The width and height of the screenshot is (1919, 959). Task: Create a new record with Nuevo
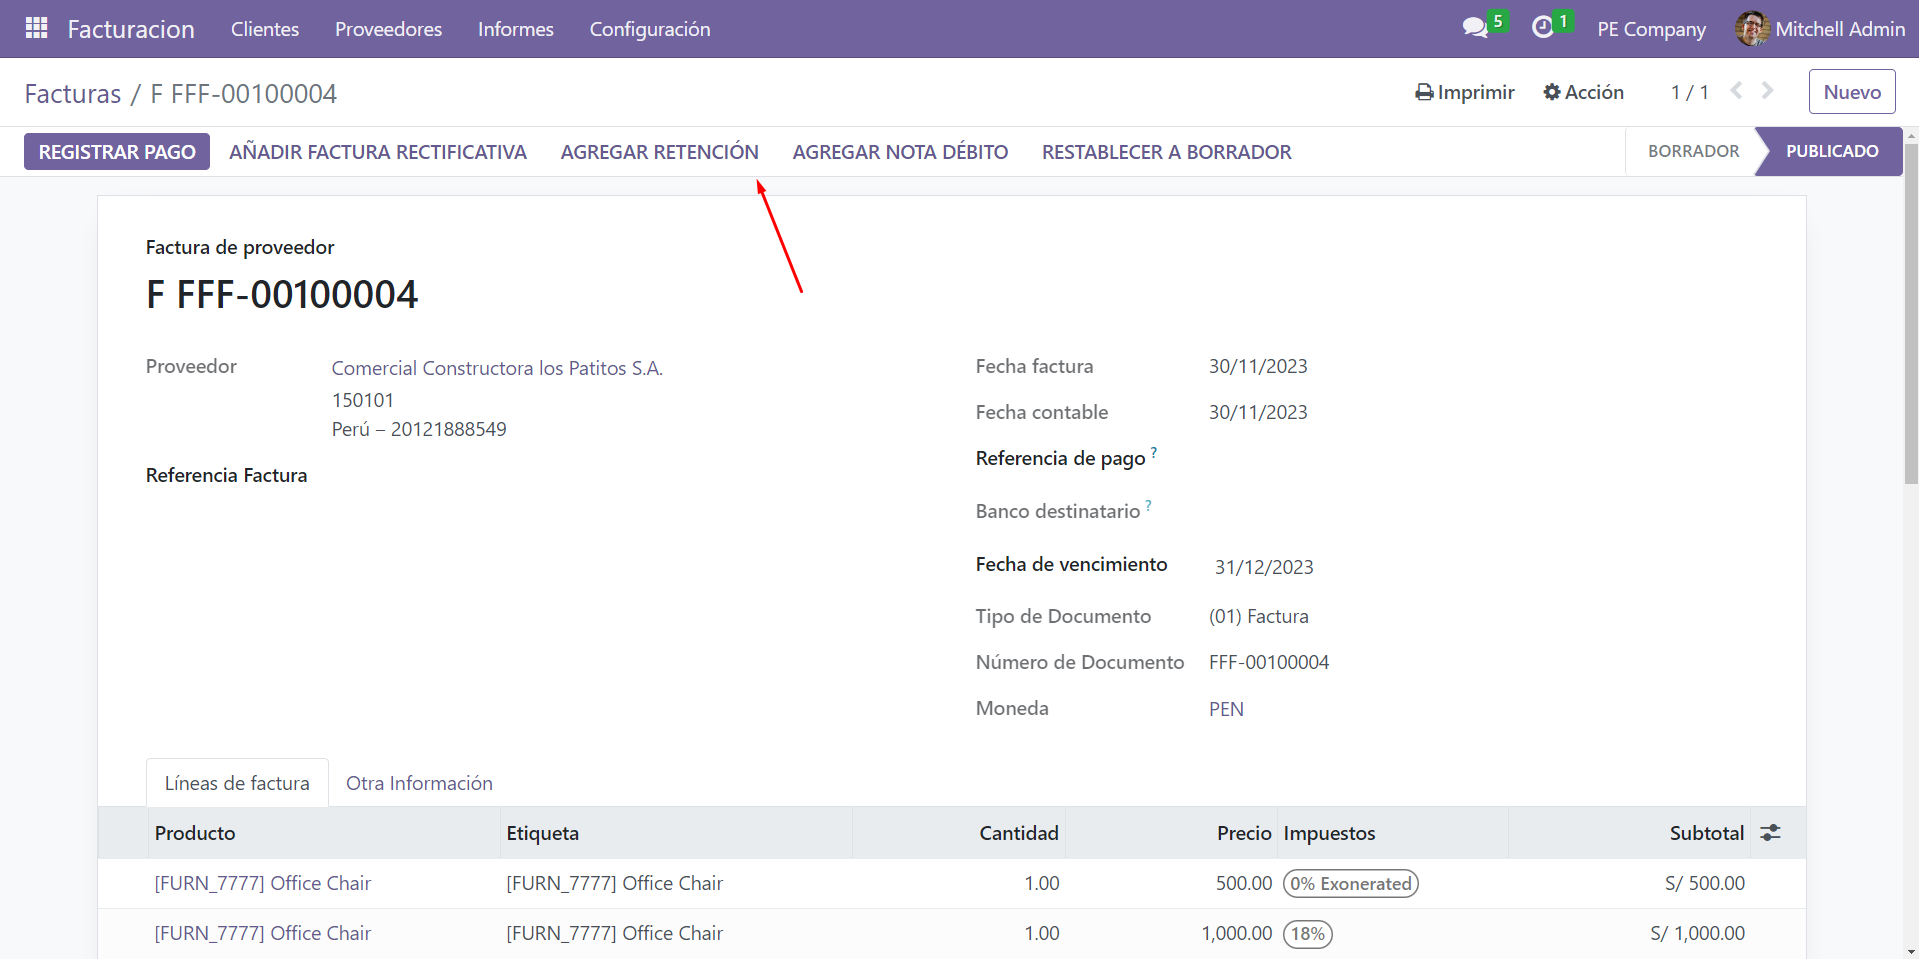[1852, 92]
